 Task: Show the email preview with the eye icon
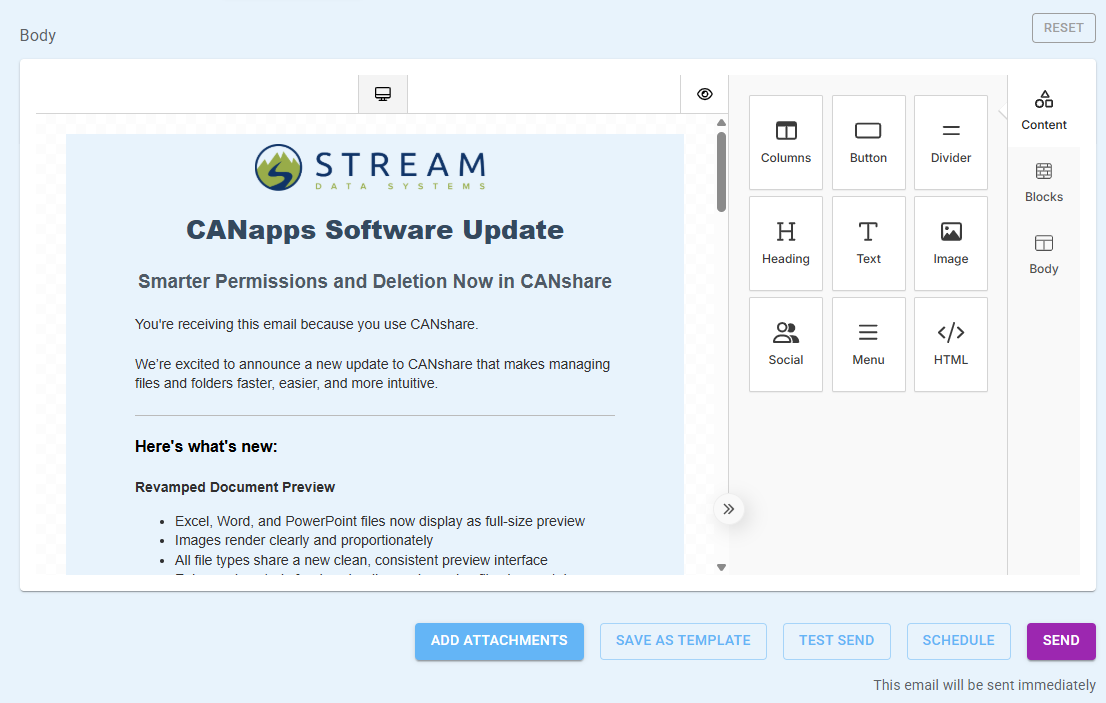point(704,93)
